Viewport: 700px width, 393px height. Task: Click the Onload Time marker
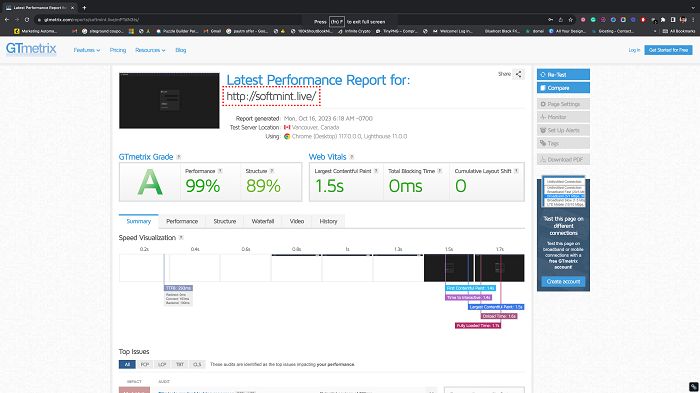pos(499,316)
